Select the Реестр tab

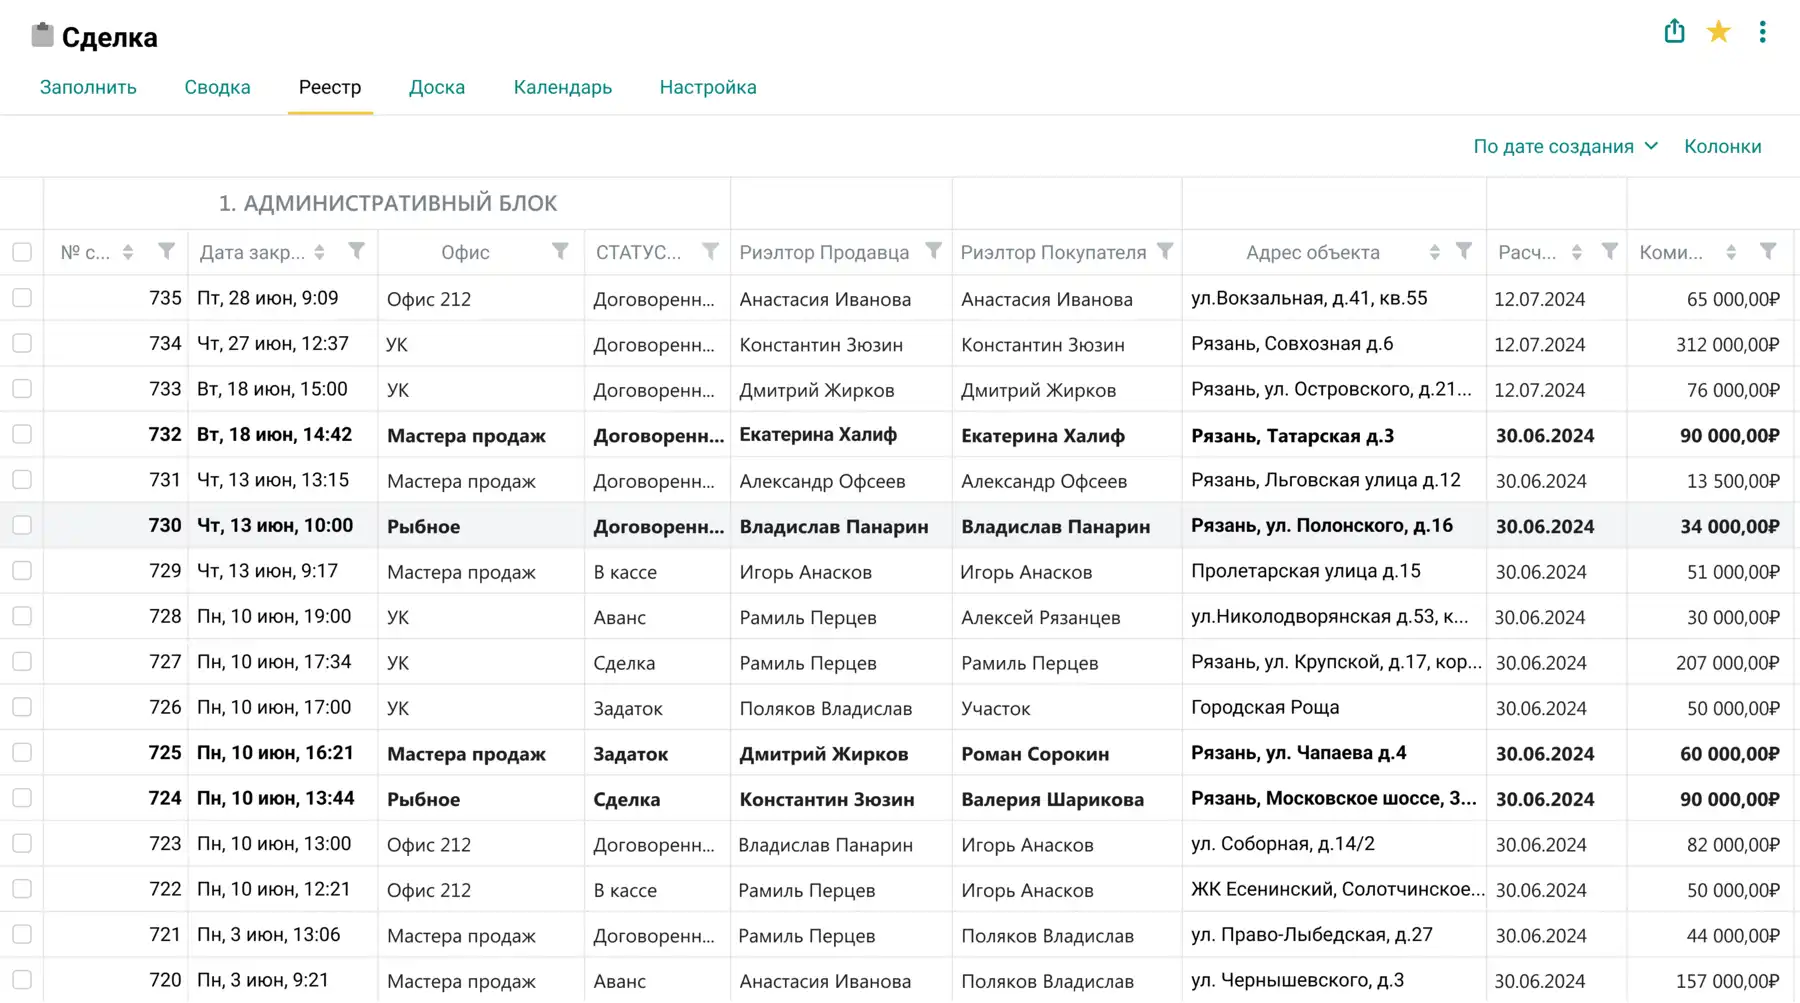coord(330,87)
